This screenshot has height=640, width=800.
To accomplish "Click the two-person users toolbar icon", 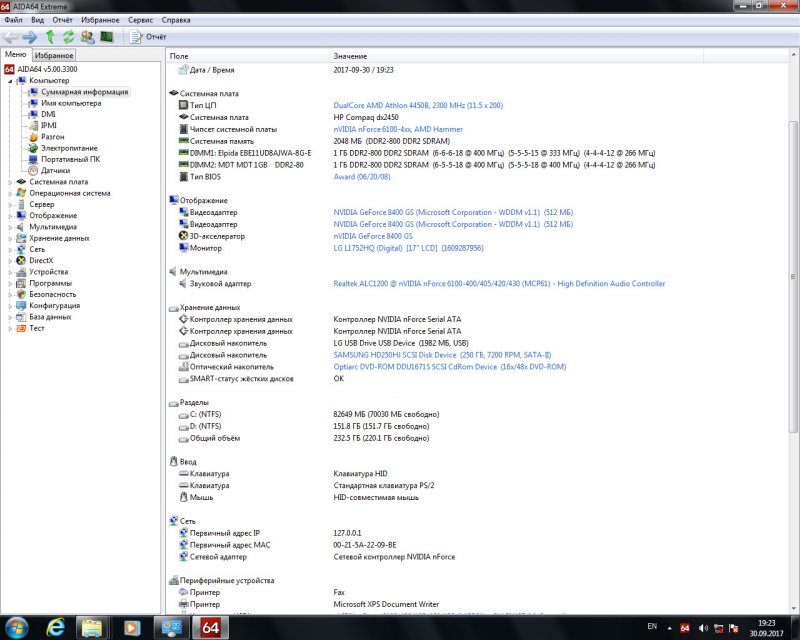I will click(87, 37).
